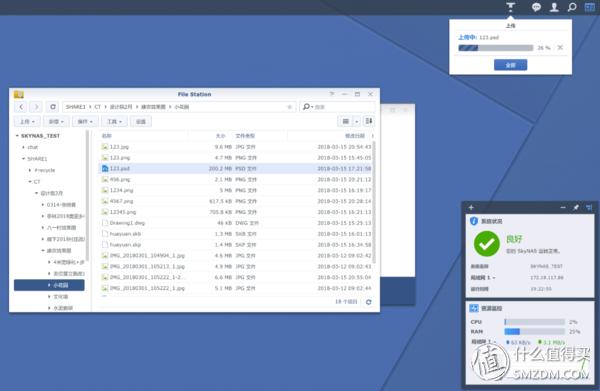
Task: Open File Station help question mark
Action: click(332, 94)
